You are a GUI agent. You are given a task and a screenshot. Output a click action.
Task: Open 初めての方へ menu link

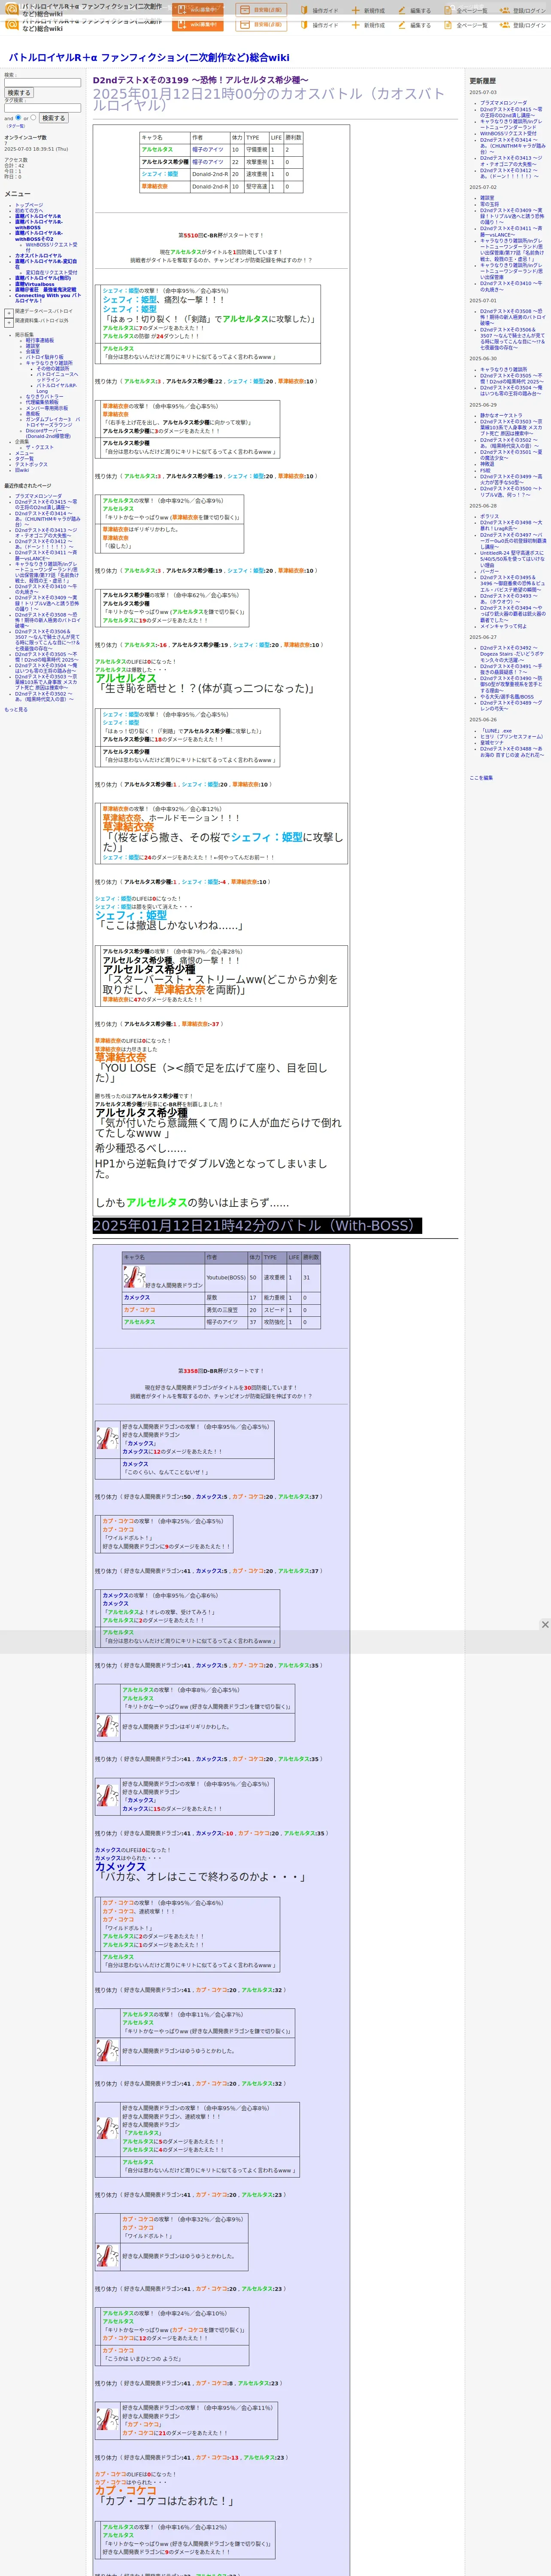[29, 211]
